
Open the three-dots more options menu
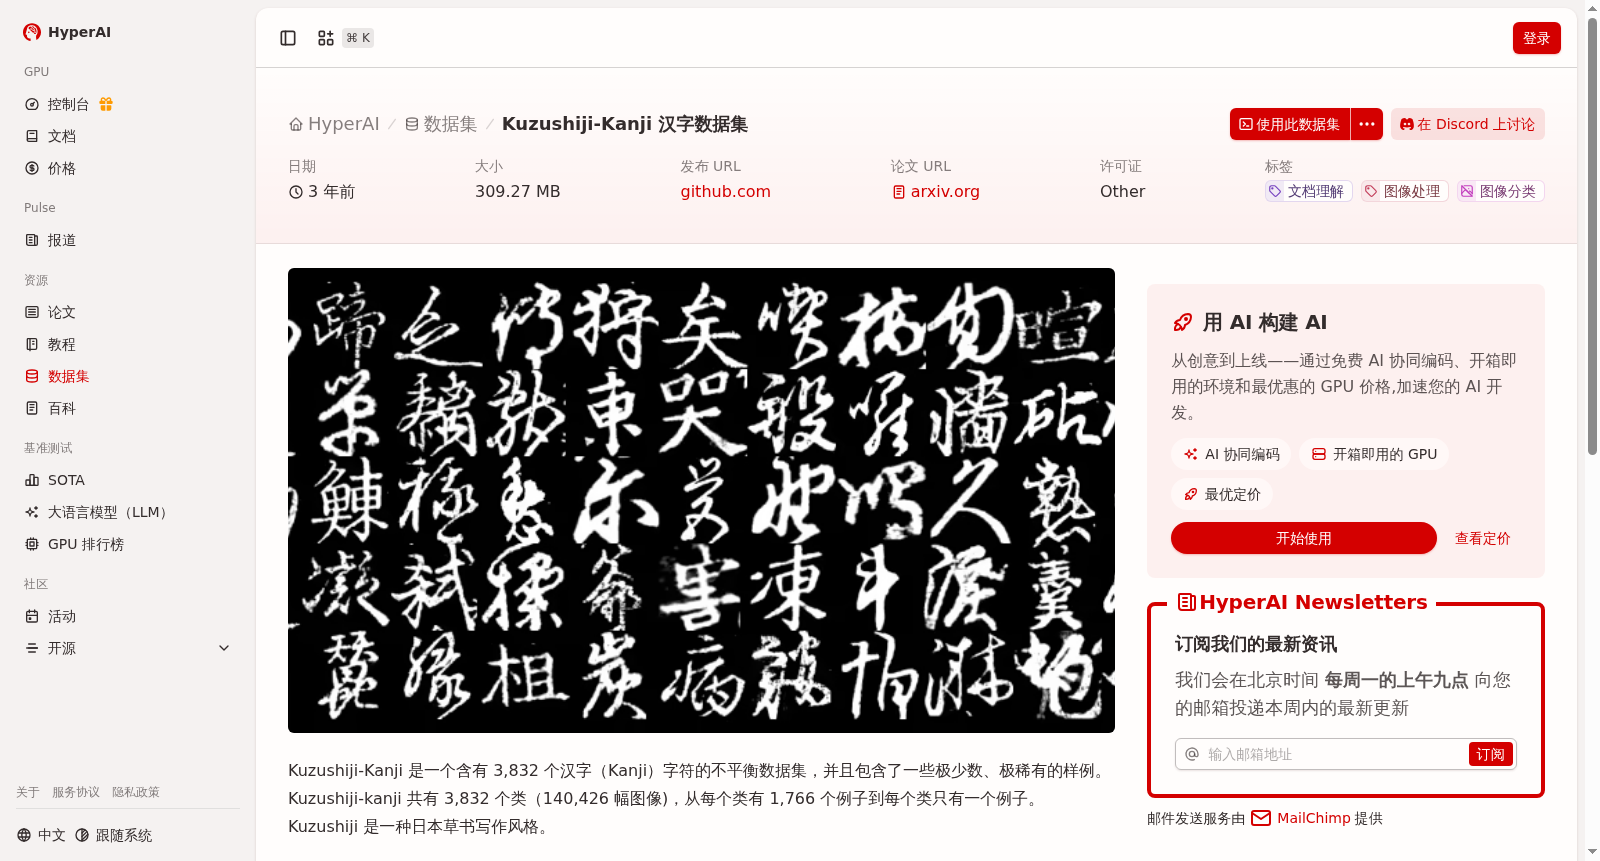pos(1367,124)
